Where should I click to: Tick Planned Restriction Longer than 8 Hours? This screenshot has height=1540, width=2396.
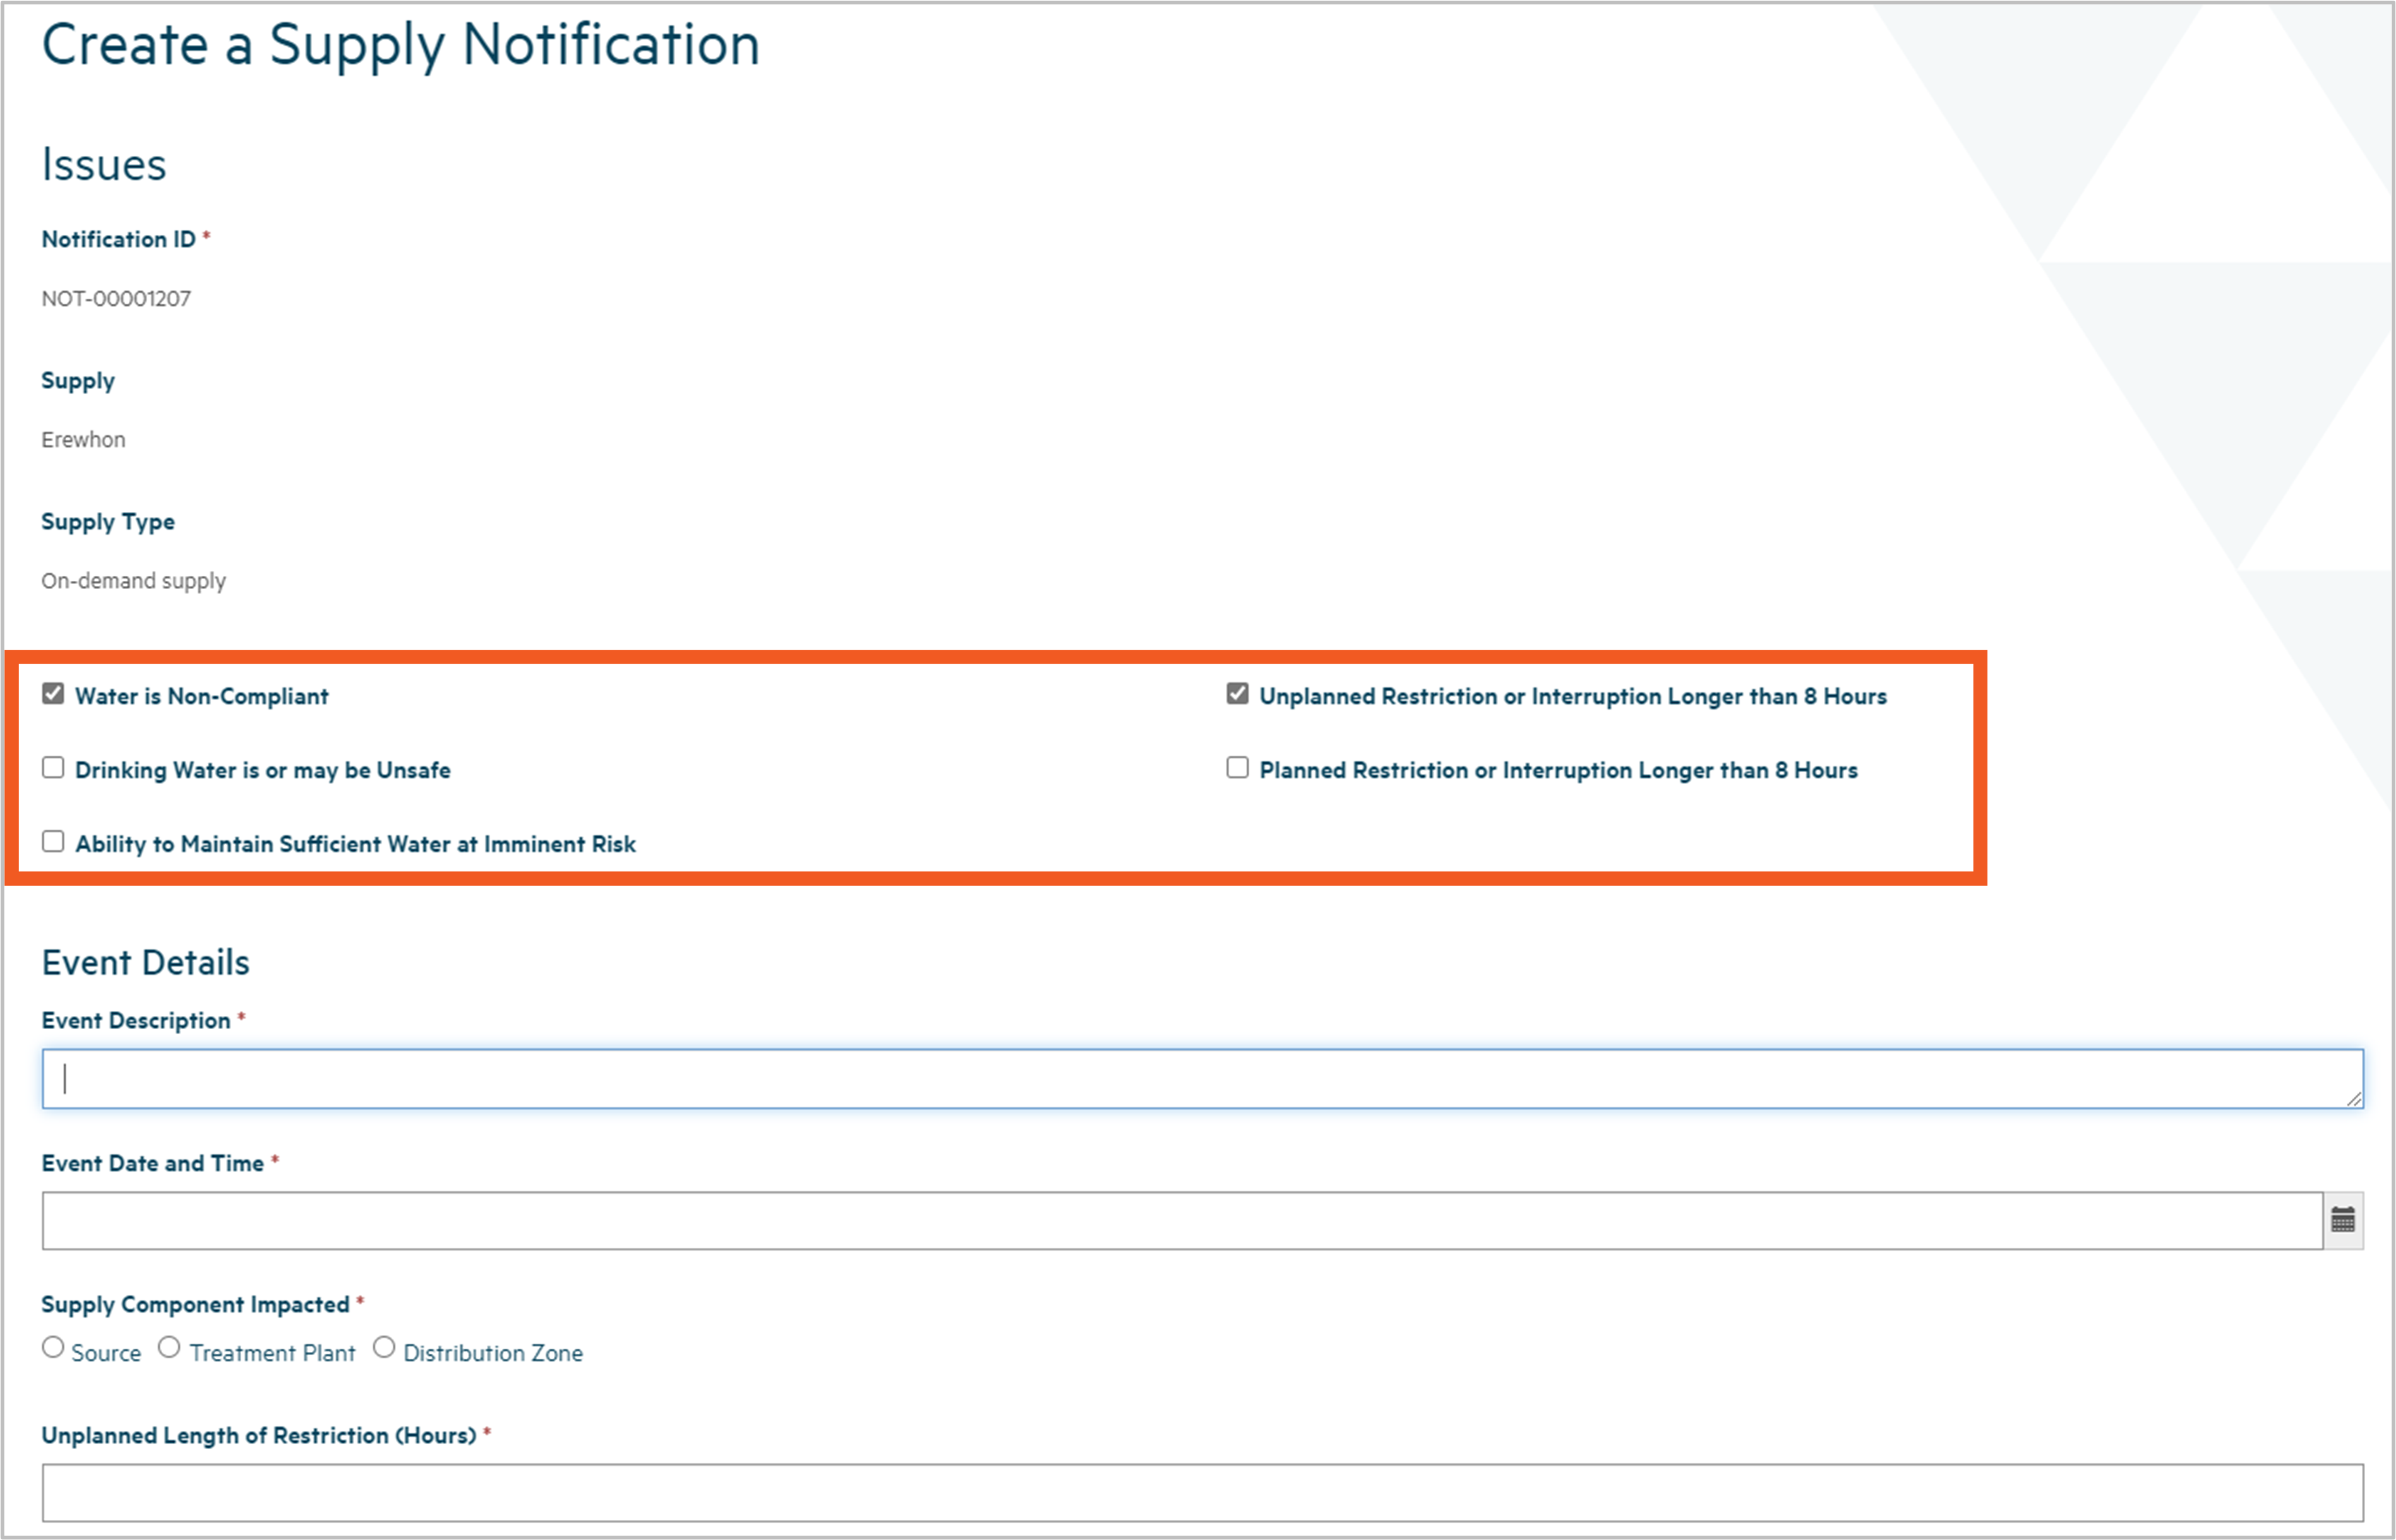coord(1237,768)
